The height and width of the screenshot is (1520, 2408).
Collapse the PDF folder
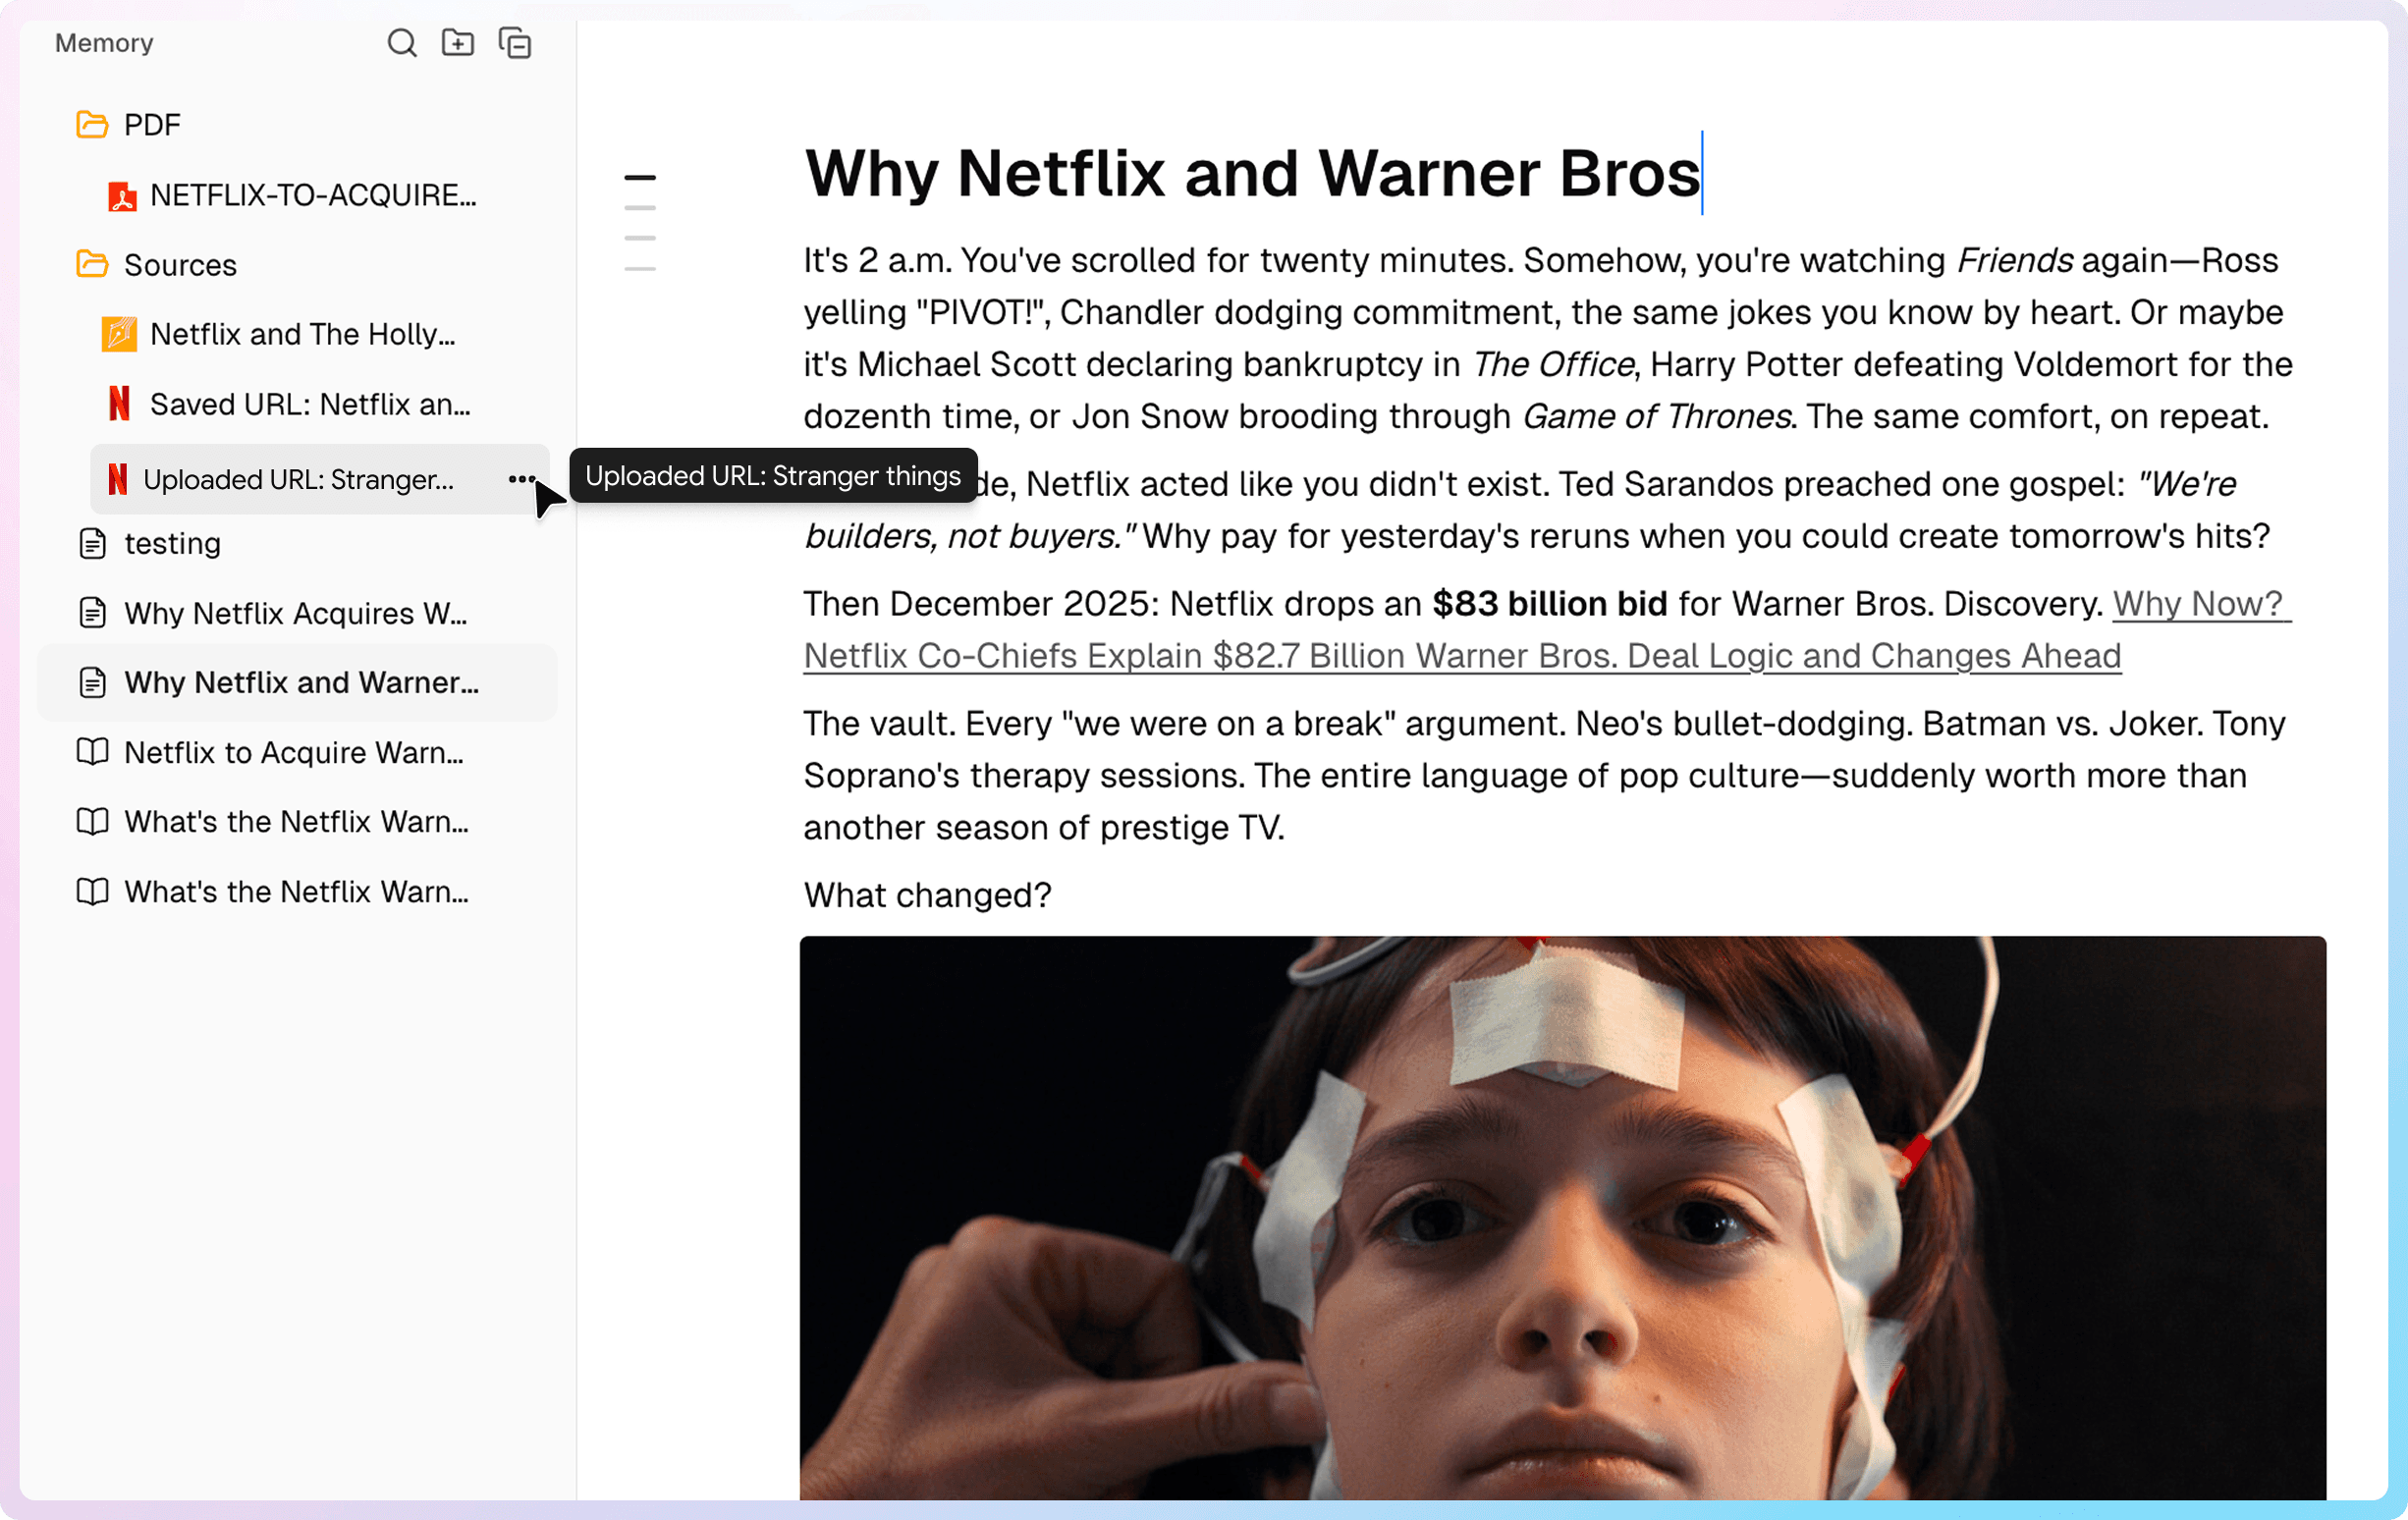tap(92, 125)
